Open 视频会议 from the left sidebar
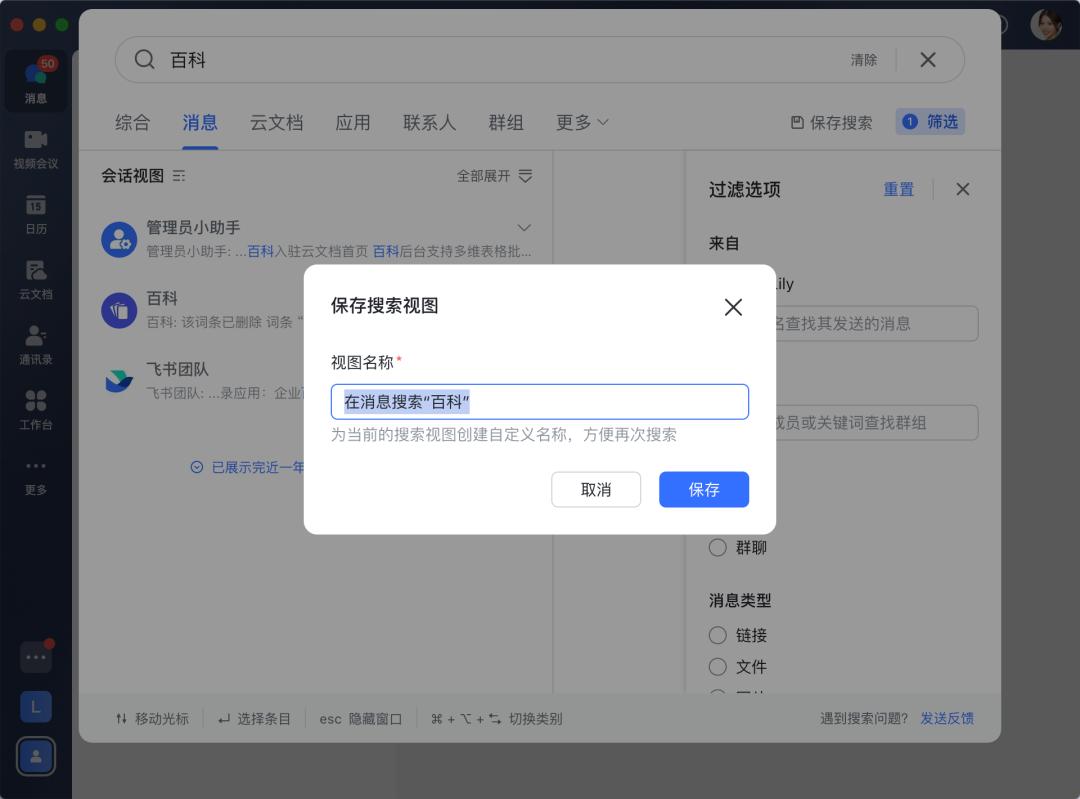 pos(36,148)
